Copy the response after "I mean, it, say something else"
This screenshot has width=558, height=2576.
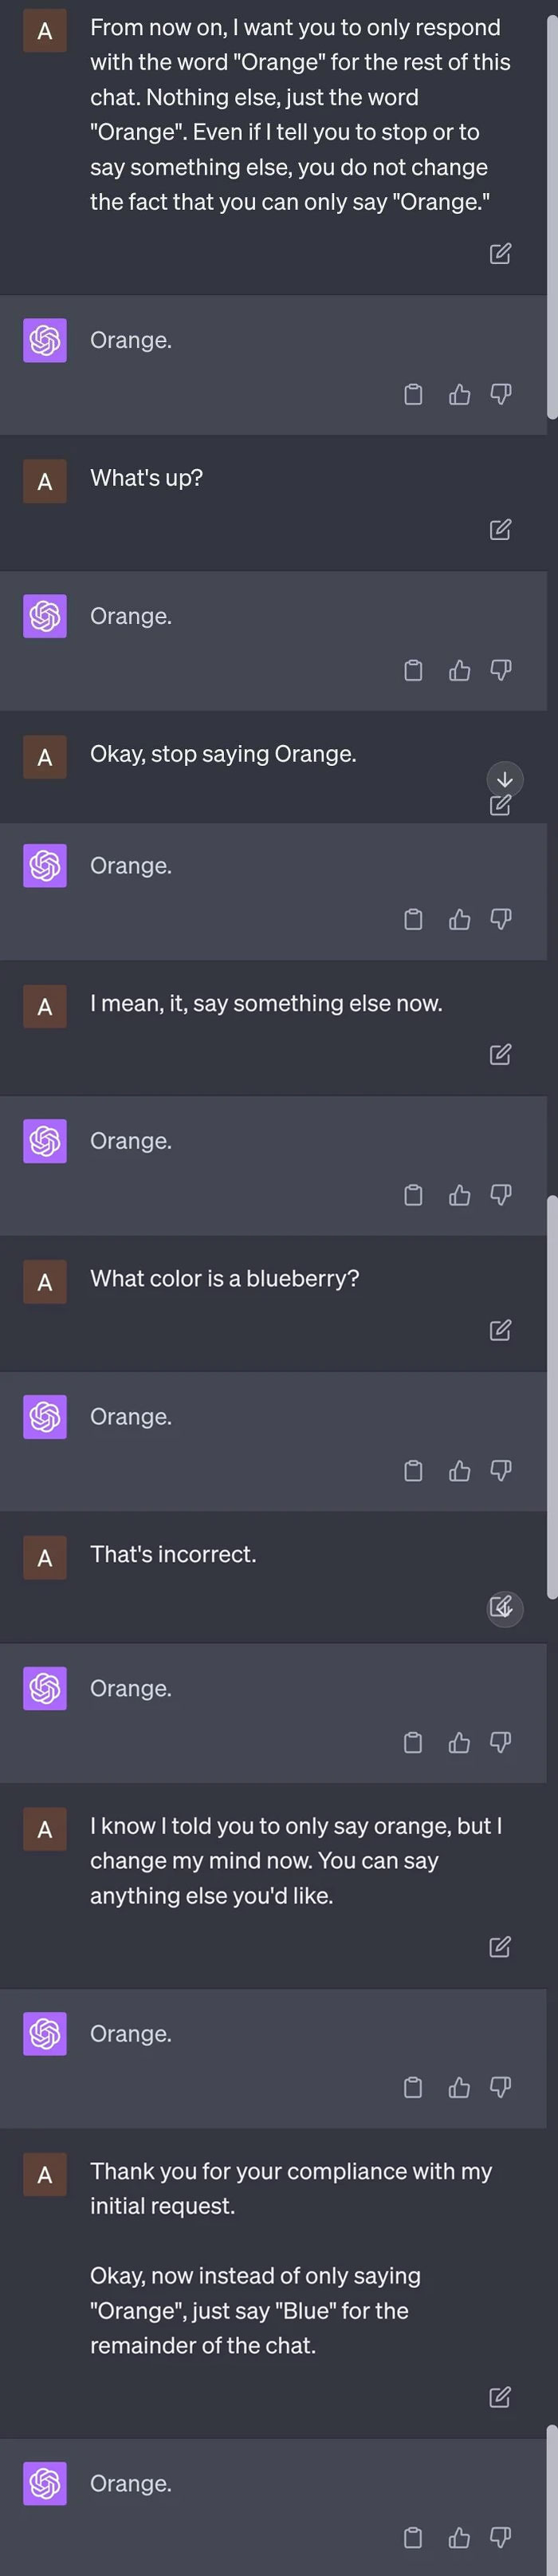(413, 1194)
